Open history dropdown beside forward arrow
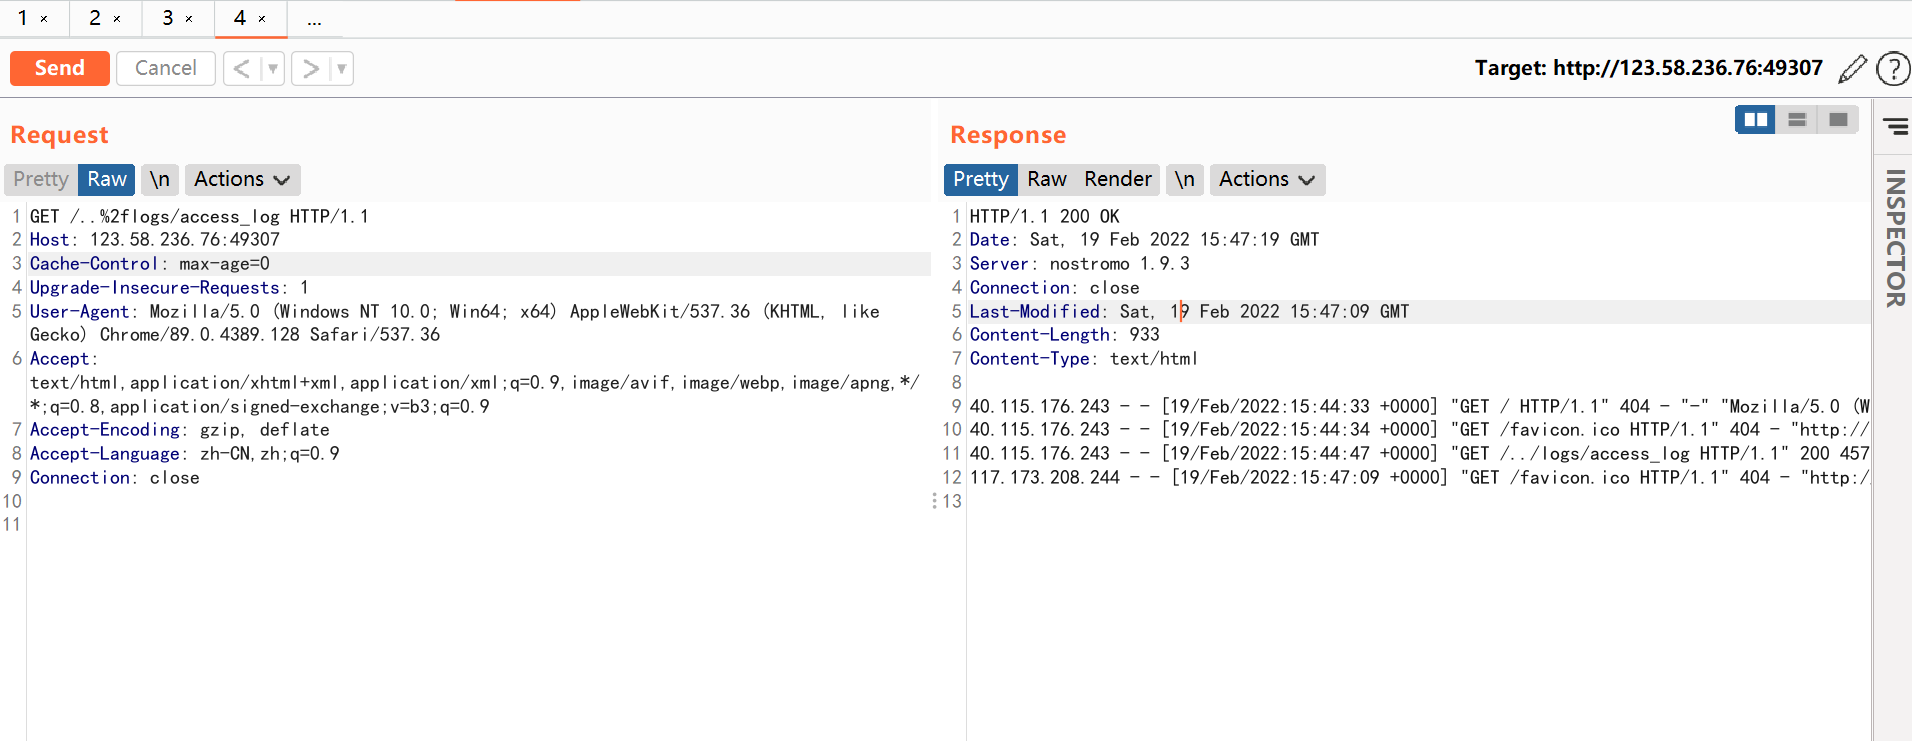Image resolution: width=1912 pixels, height=741 pixels. 342,68
